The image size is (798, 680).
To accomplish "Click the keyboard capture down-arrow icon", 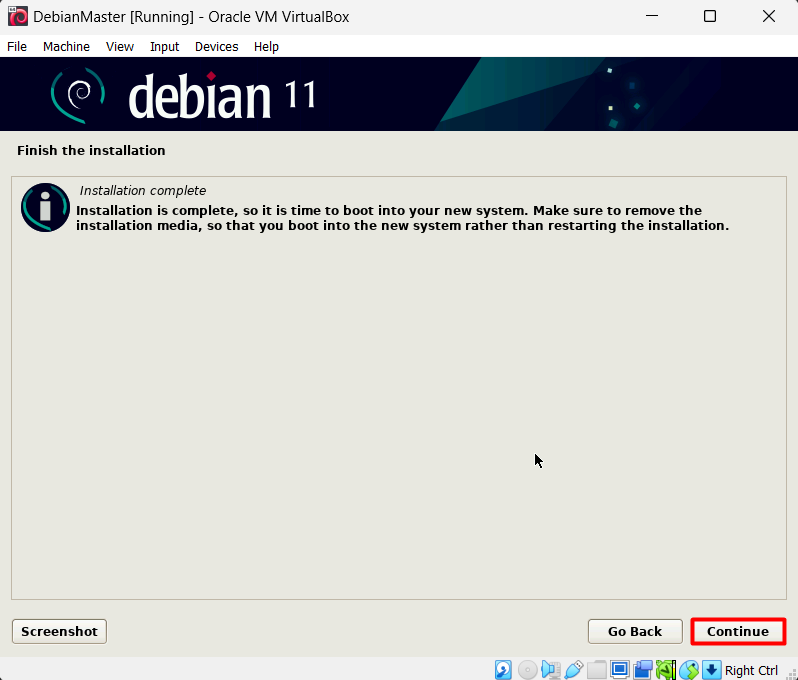I will click(711, 670).
